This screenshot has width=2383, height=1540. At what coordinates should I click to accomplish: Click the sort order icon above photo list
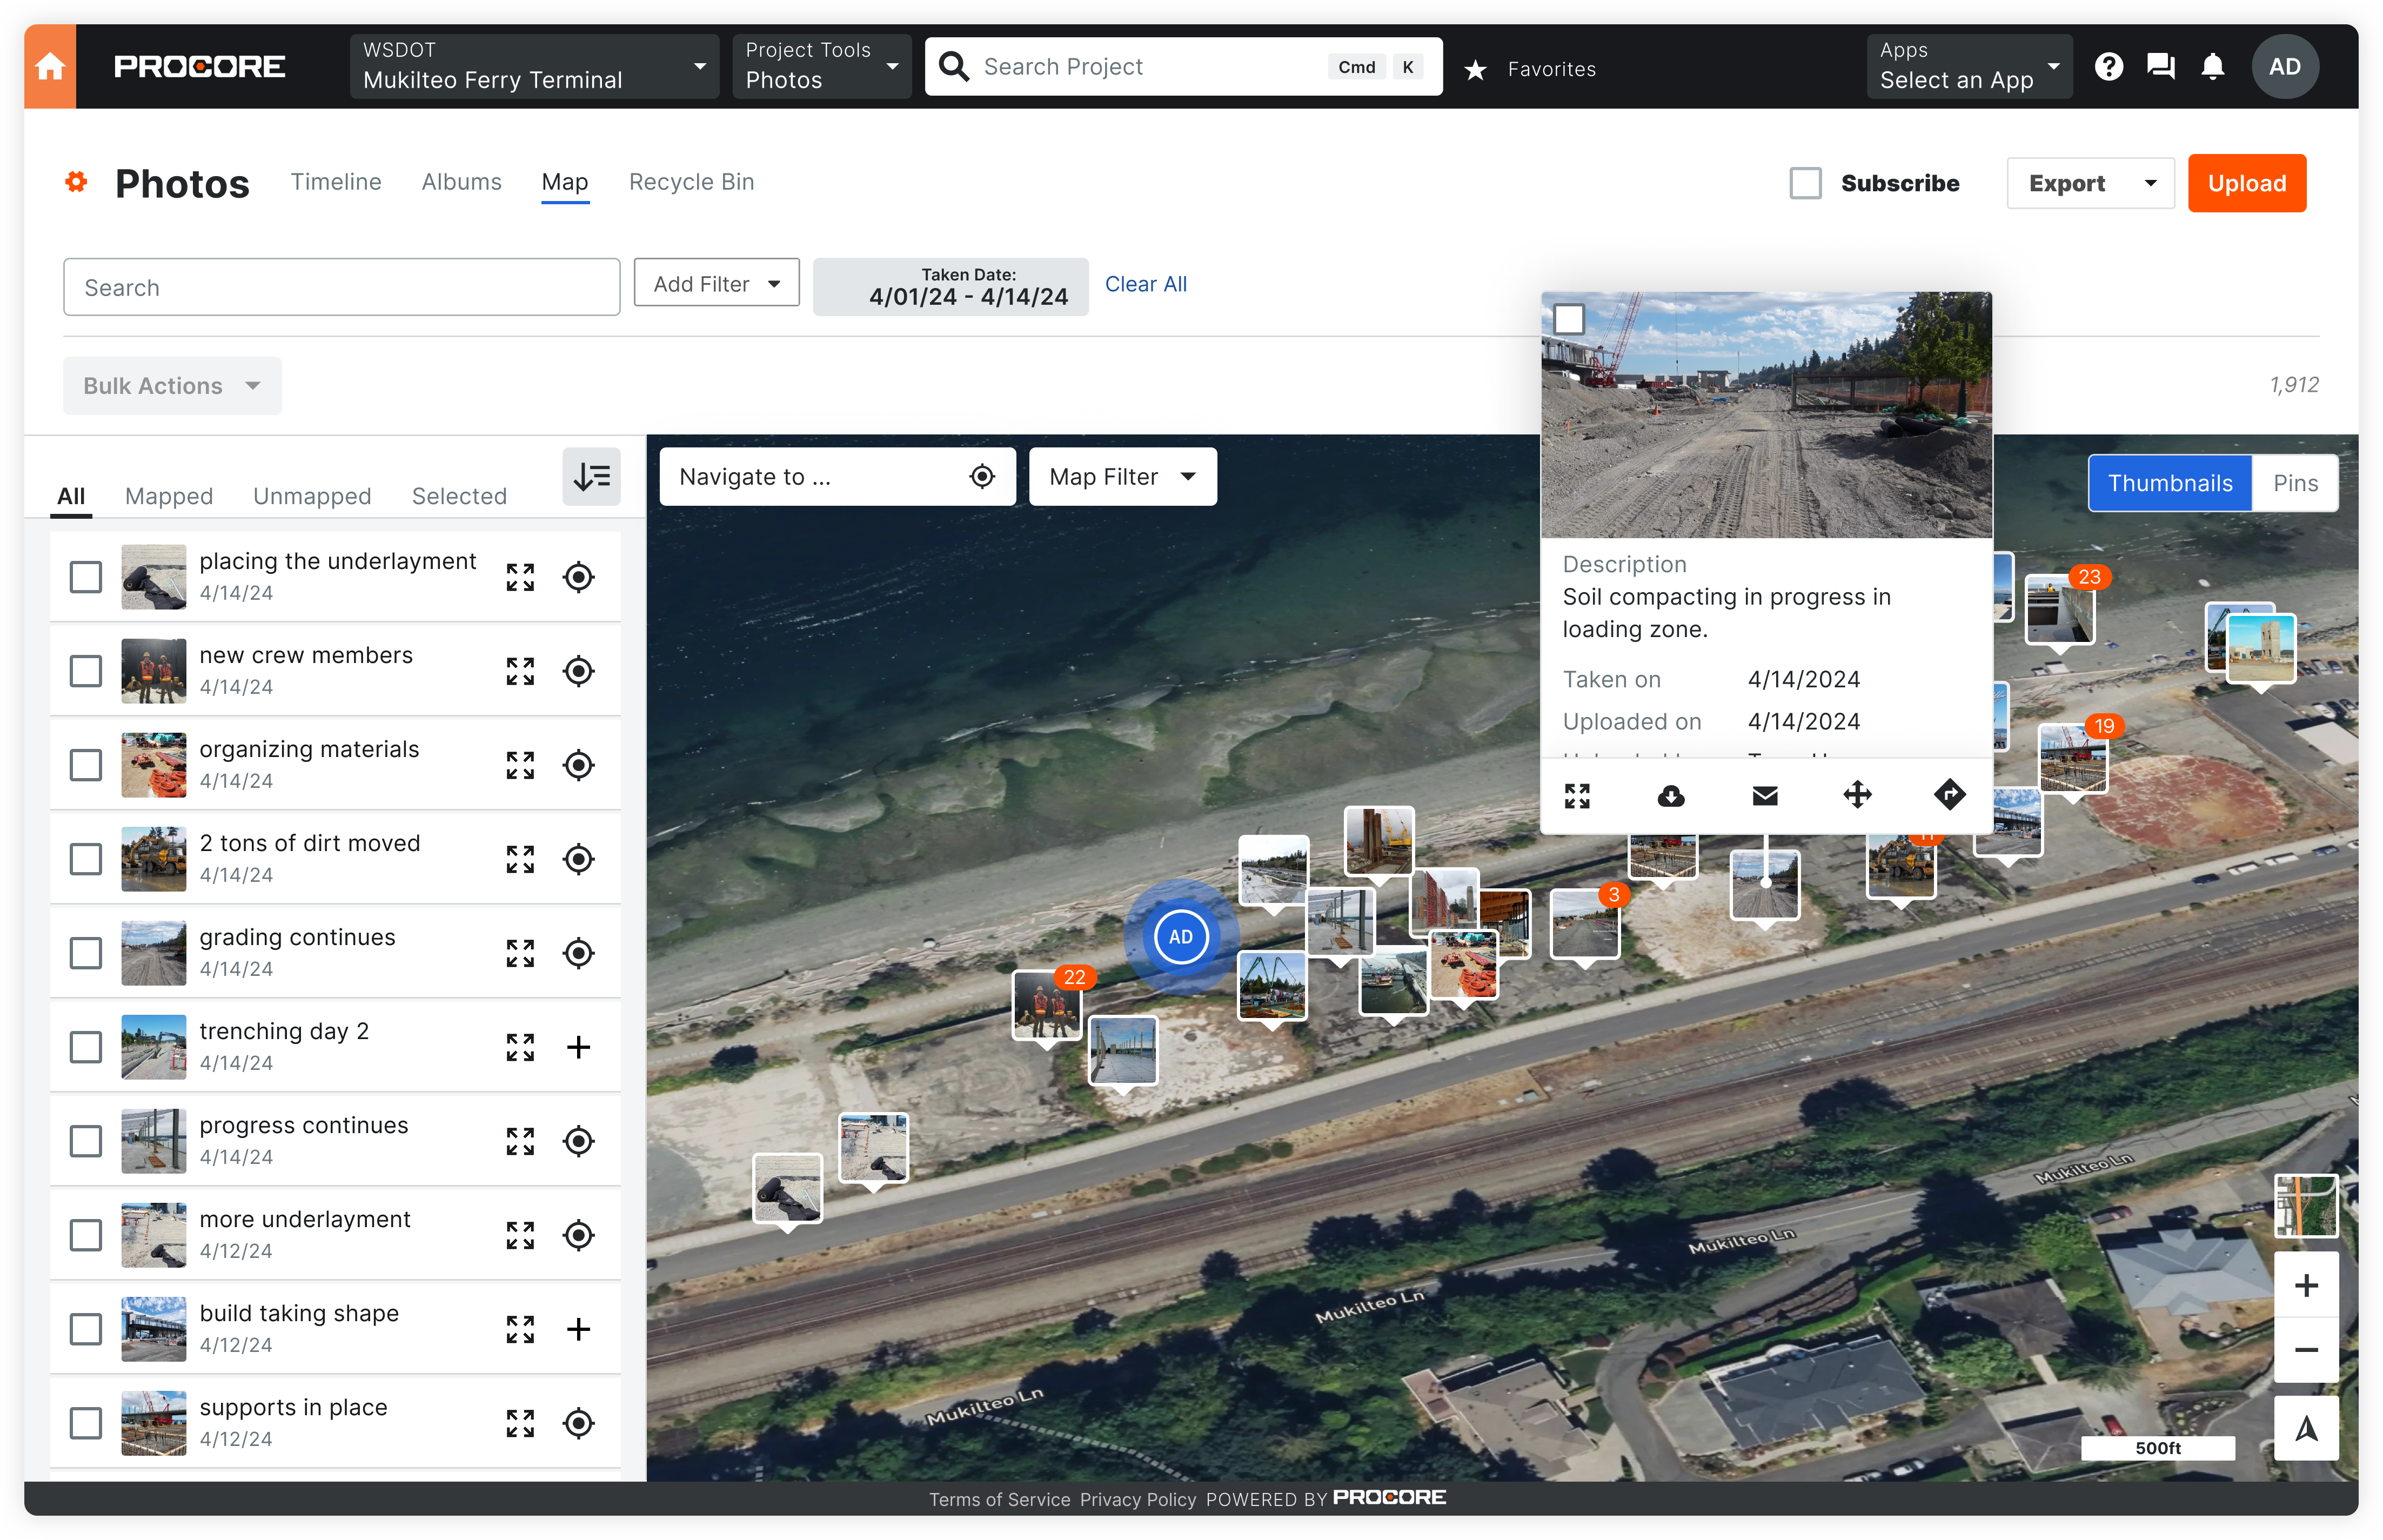pos(591,477)
